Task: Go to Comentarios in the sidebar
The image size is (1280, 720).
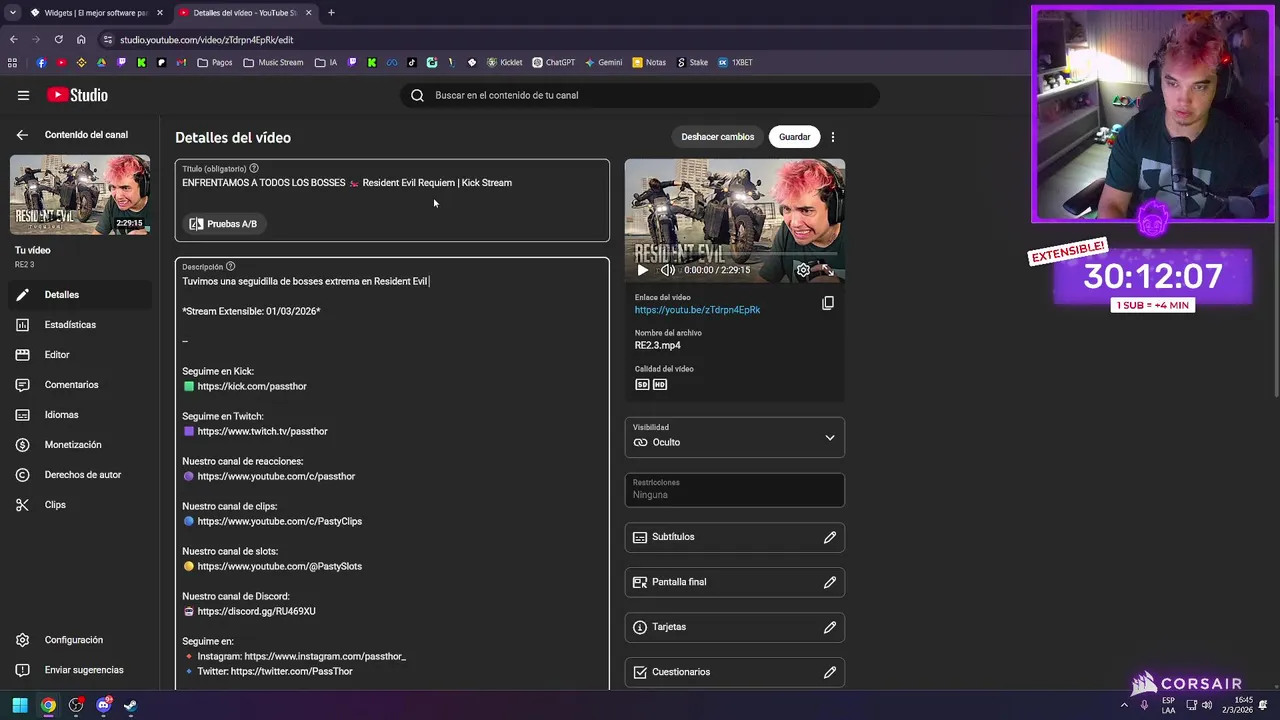Action: (80, 385)
